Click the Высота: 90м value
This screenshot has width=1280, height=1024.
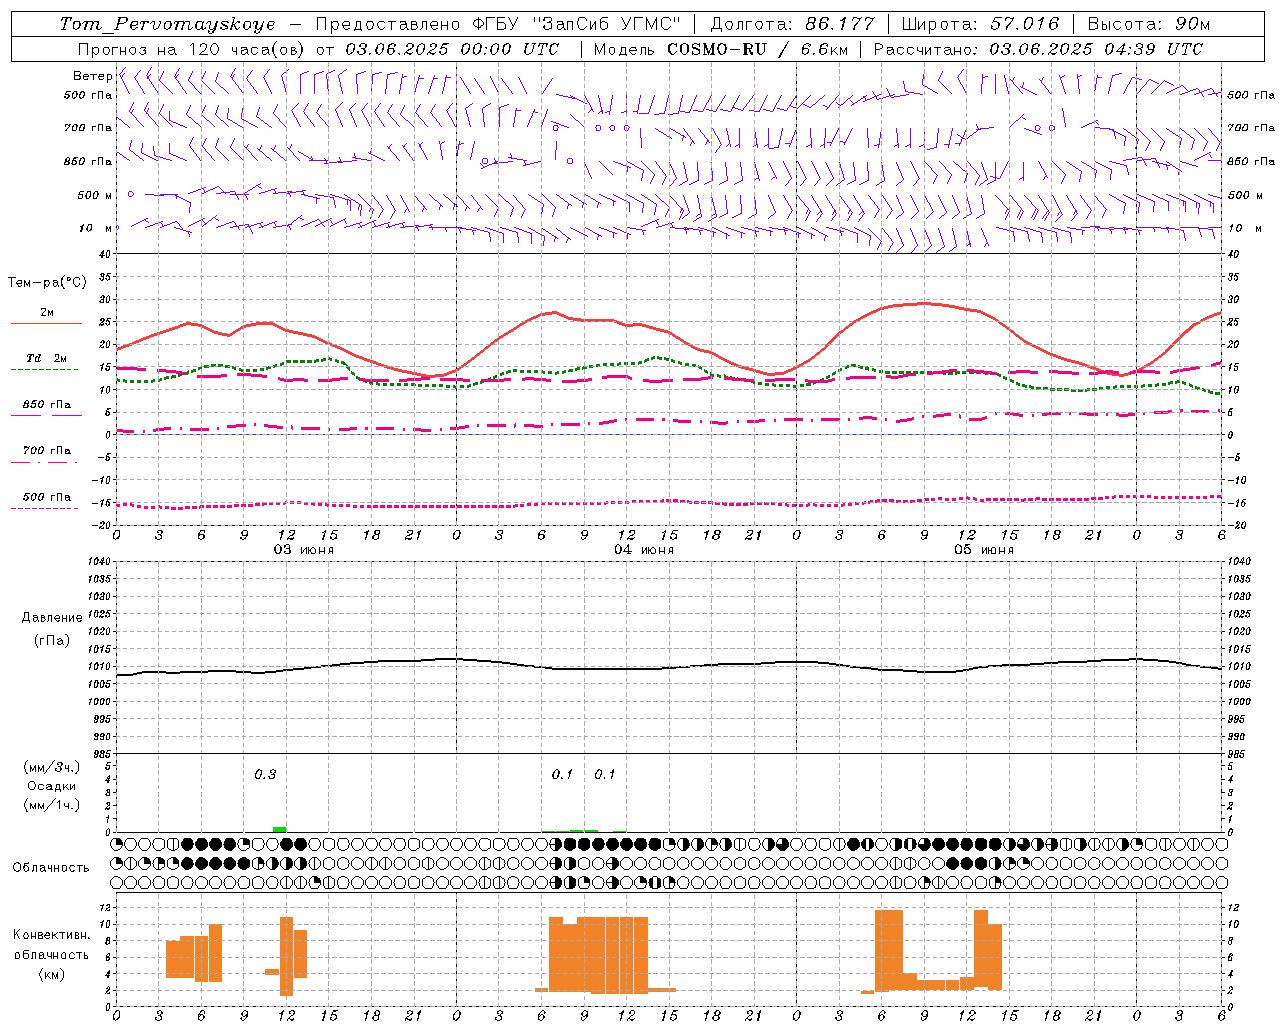tap(1148, 24)
